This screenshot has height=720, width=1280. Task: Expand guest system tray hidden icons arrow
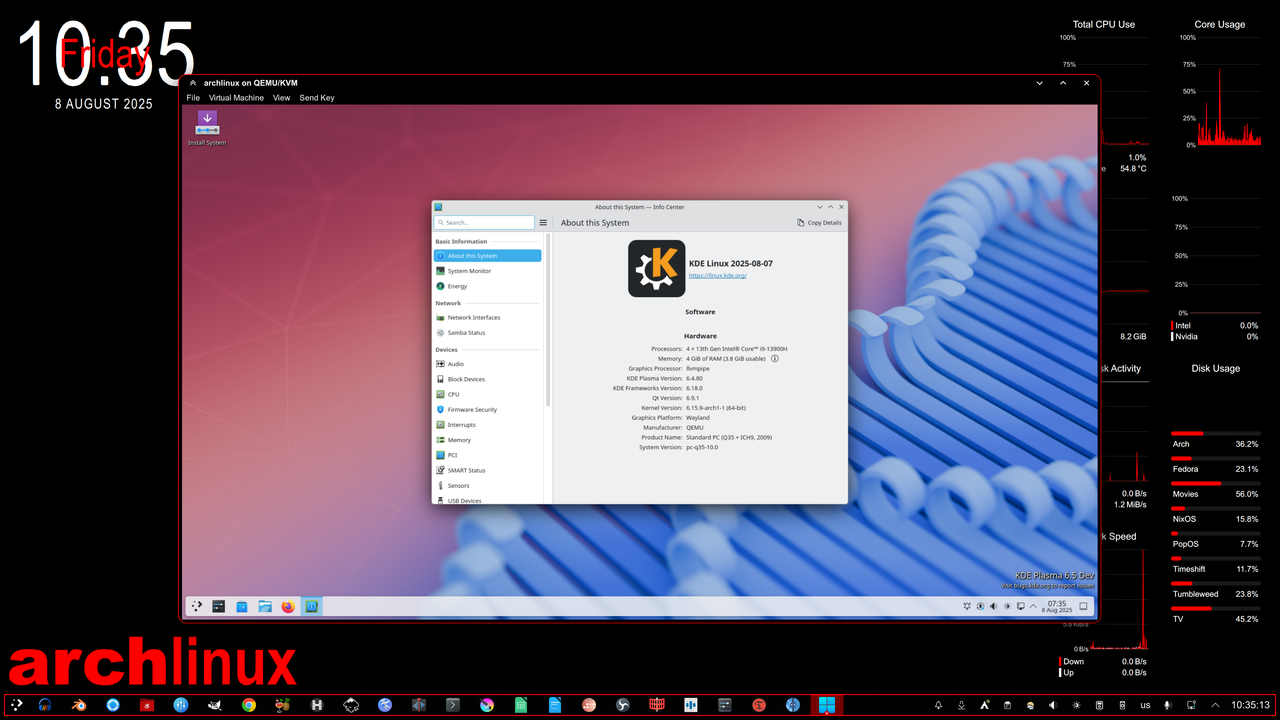1033,606
